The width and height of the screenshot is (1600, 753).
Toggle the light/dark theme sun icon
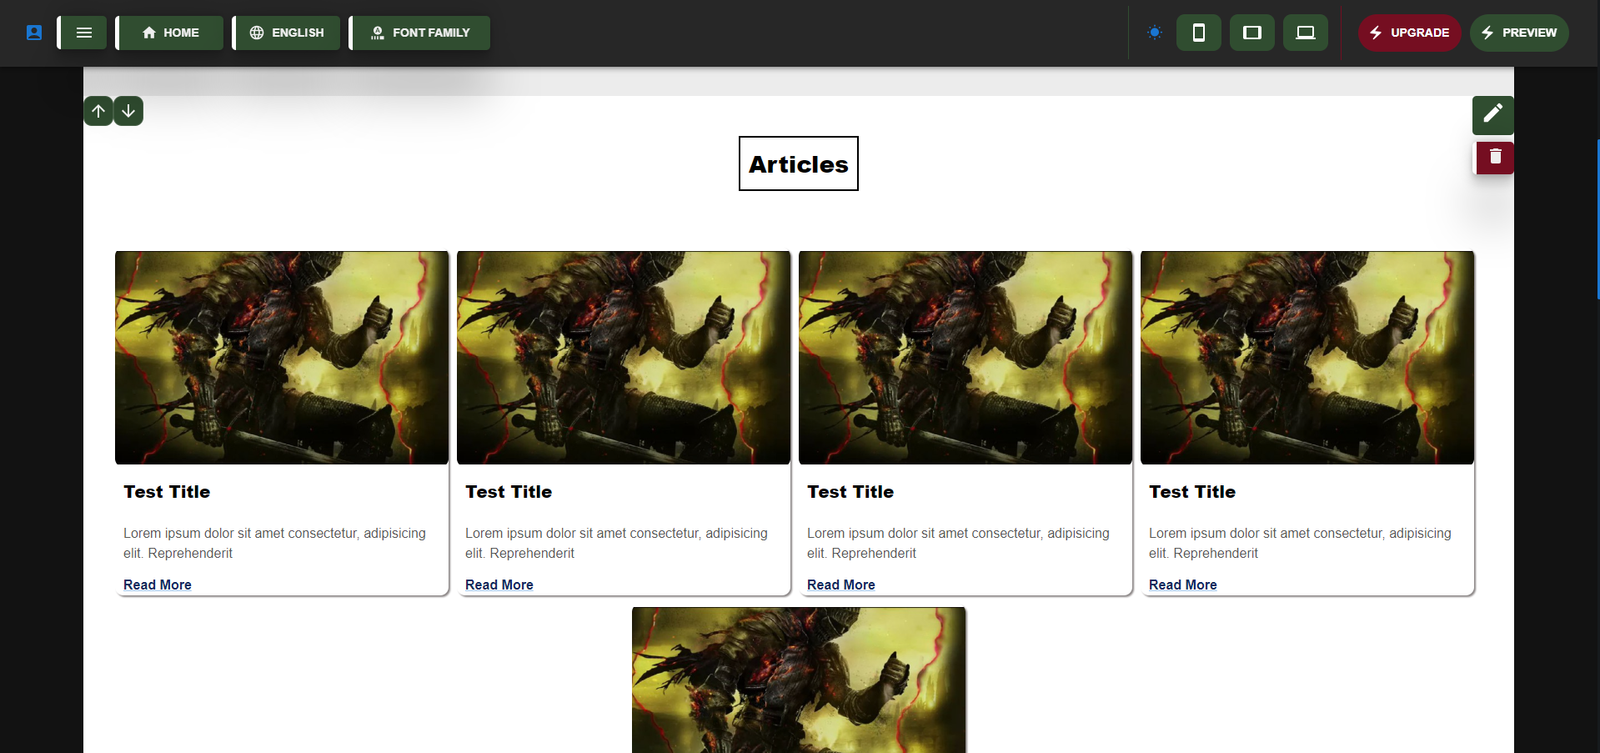coord(1155,33)
